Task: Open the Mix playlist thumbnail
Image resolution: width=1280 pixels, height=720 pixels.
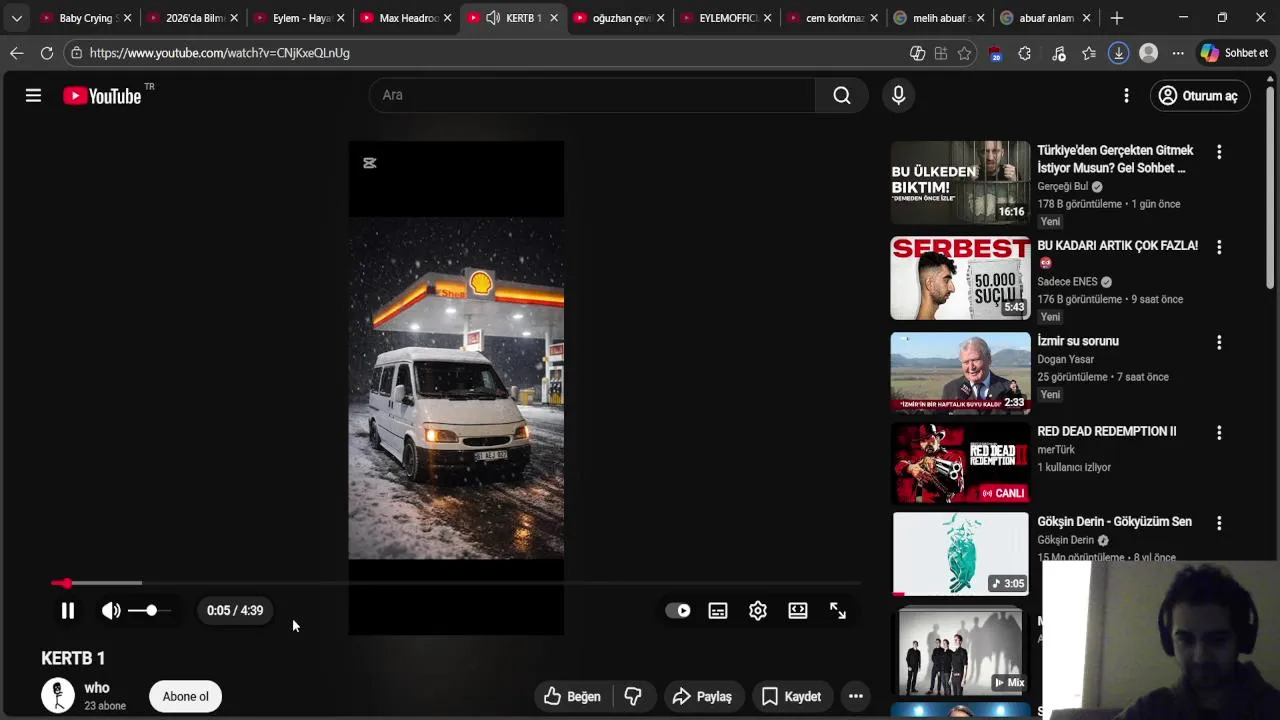Action: pyautogui.click(x=960, y=650)
